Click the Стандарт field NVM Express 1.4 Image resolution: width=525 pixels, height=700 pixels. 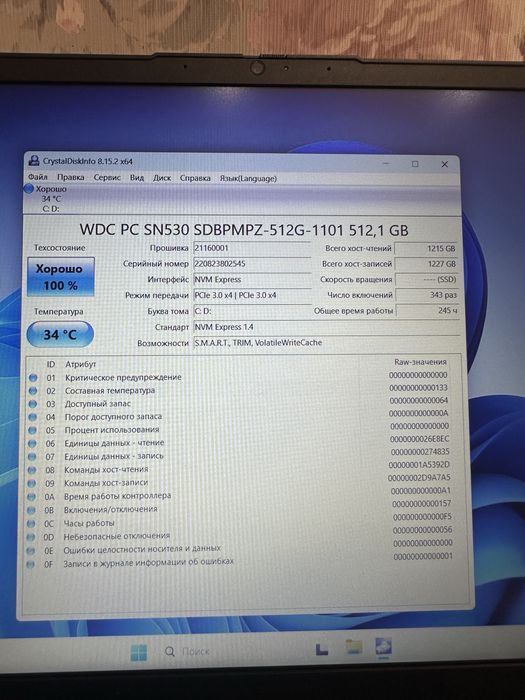click(327, 327)
